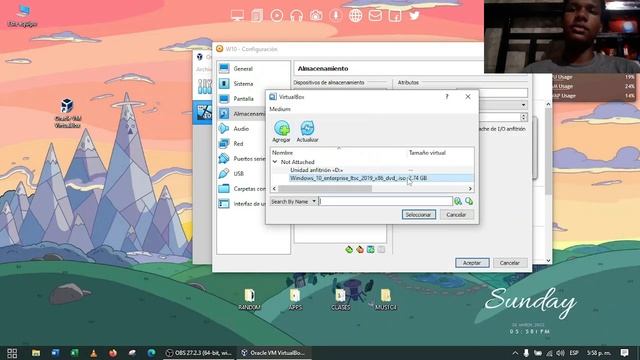Click Cancelar in the VirtualBox medium dialog

456,215
